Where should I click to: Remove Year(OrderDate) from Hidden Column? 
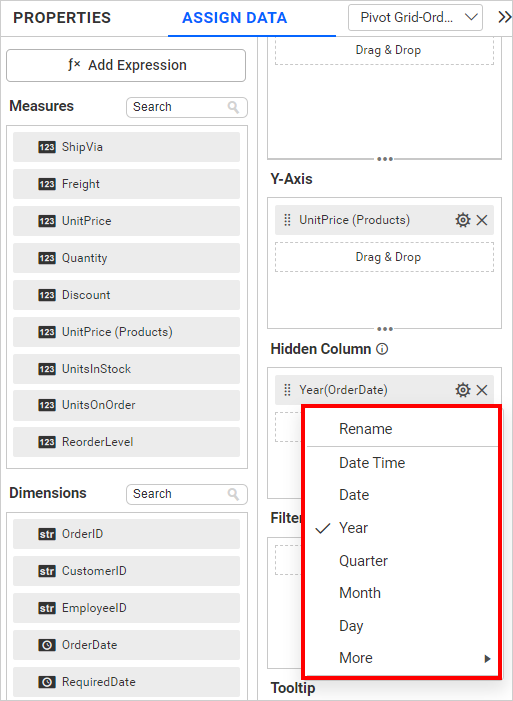(482, 390)
